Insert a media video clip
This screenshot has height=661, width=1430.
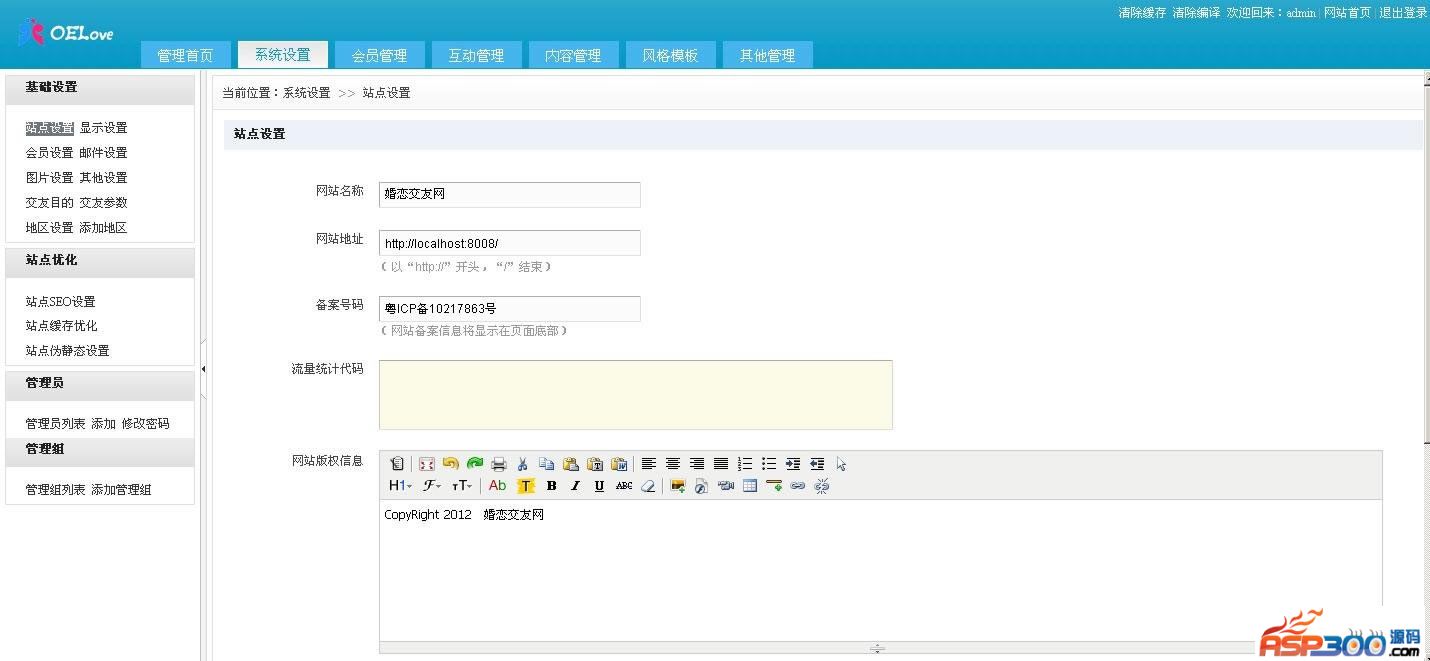point(726,486)
